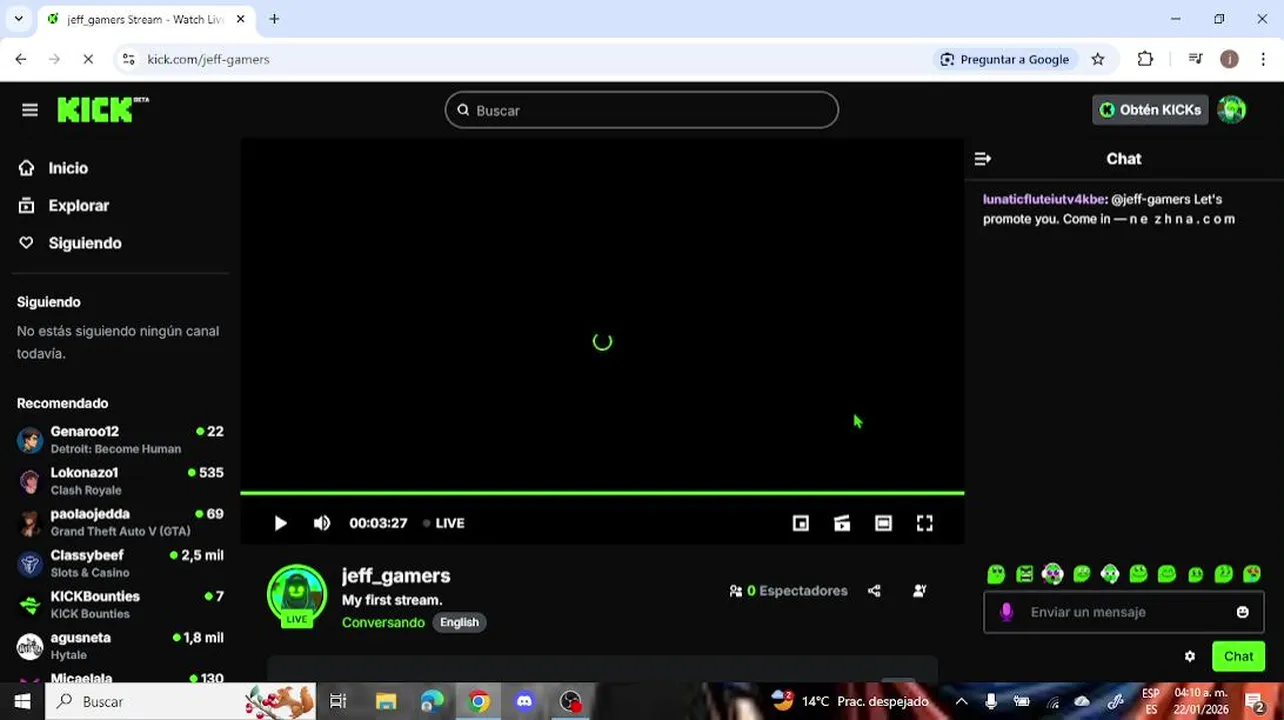Click the English language tag

pyautogui.click(x=459, y=622)
